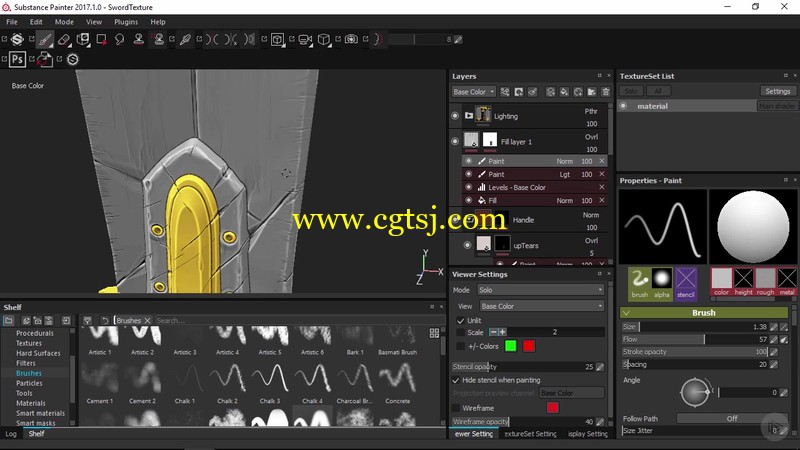Hide the upTears layer

coord(467,245)
